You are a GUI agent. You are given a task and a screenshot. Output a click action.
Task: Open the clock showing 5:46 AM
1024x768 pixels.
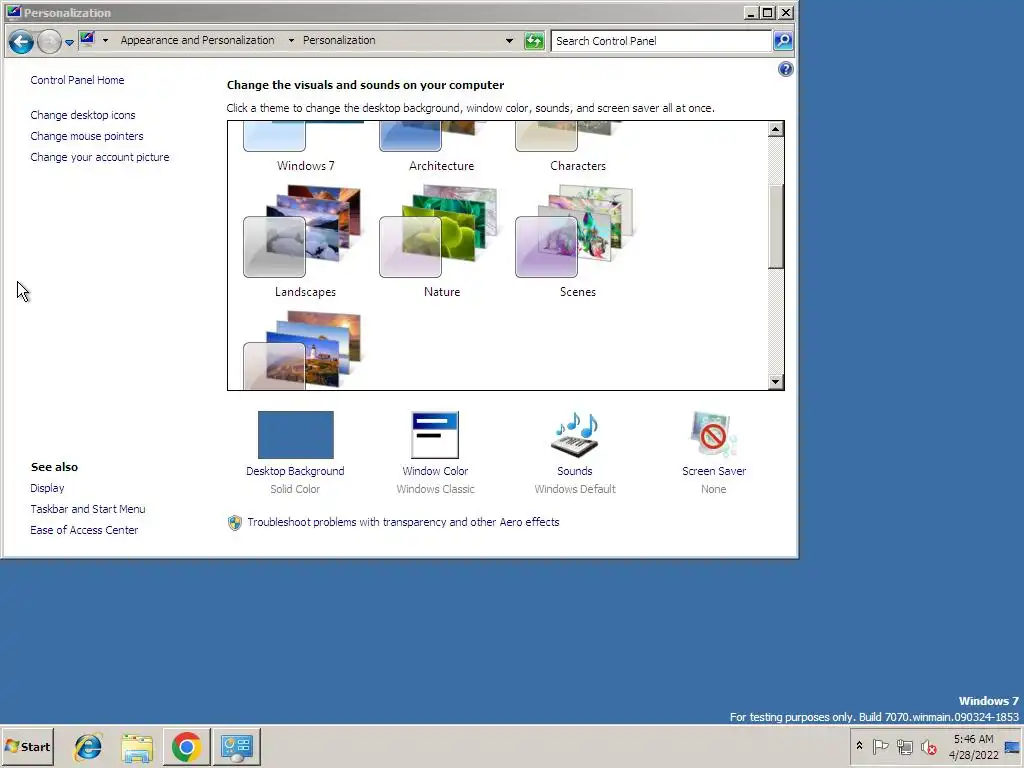tap(974, 747)
